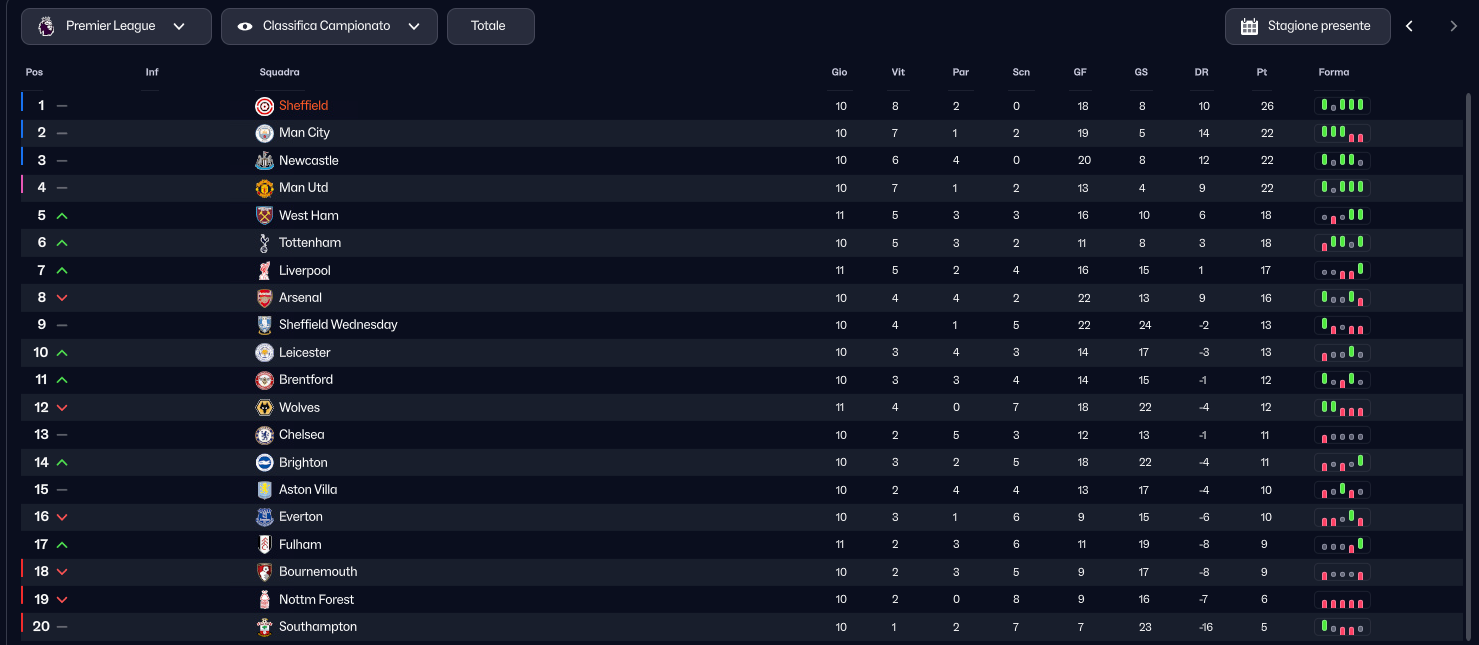Click the Chelsea crest icon
Screen dimensions: 1479x645
click(x=264, y=435)
